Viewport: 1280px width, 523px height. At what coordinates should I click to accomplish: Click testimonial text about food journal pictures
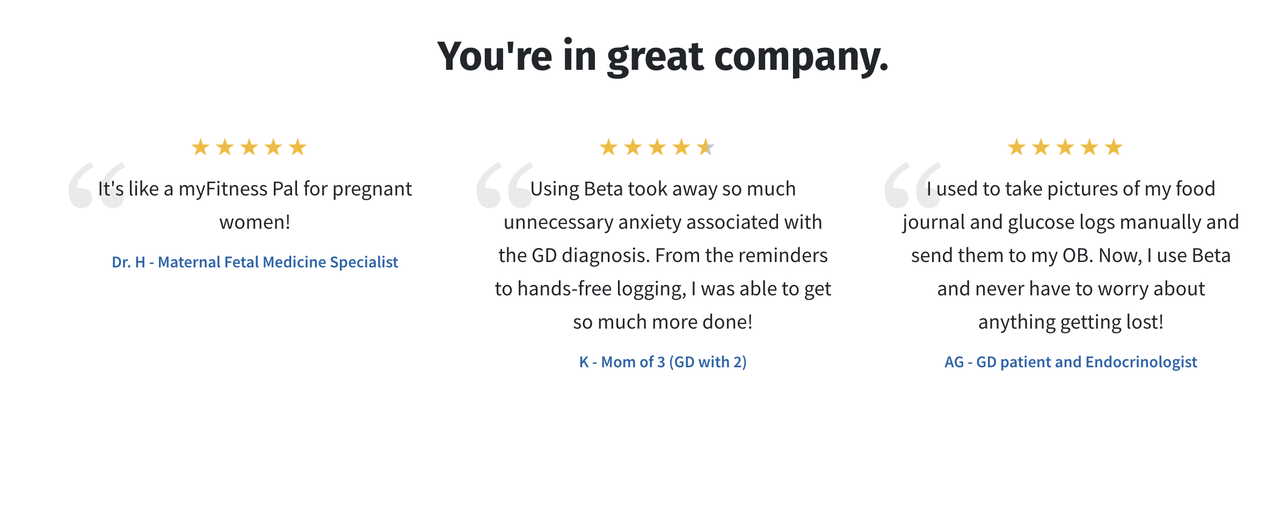(x=1071, y=255)
